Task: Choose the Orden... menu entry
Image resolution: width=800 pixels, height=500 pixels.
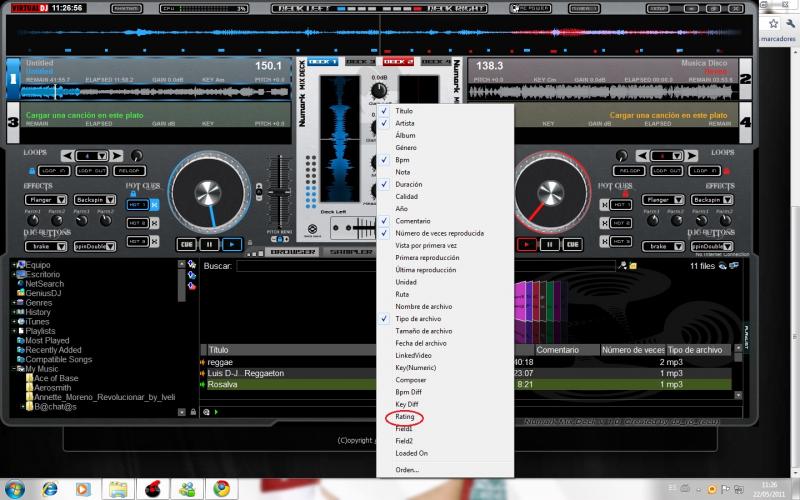Action: pos(407,469)
